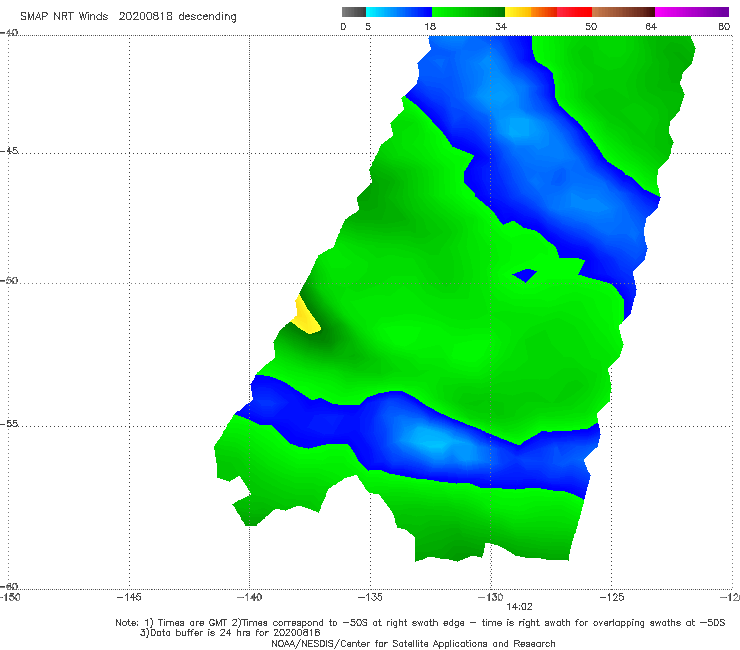Click the colorbar label '64'

coord(651,26)
